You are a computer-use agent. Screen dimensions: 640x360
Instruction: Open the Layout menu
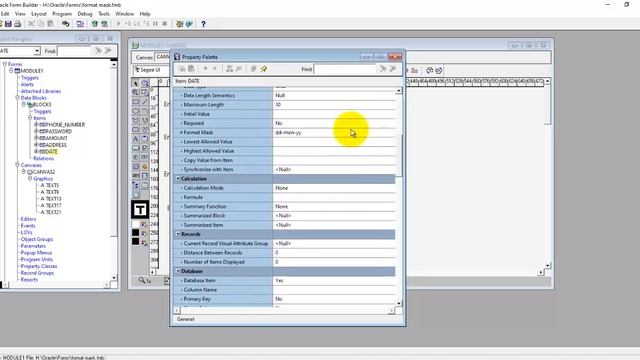(x=39, y=13)
